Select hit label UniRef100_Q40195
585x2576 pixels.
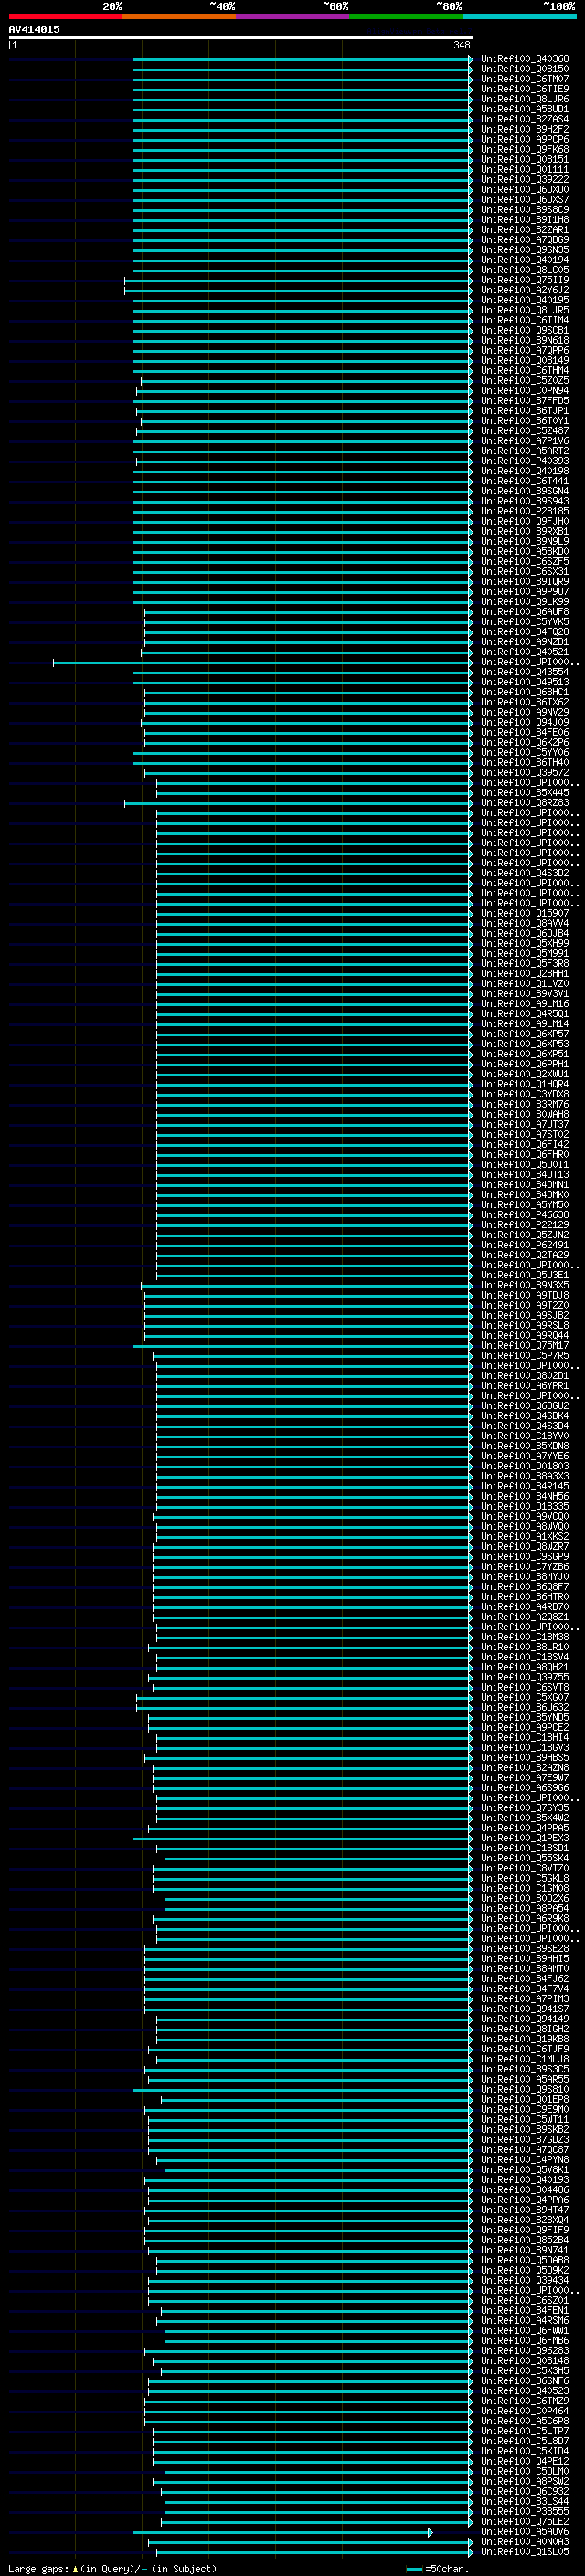click(525, 300)
